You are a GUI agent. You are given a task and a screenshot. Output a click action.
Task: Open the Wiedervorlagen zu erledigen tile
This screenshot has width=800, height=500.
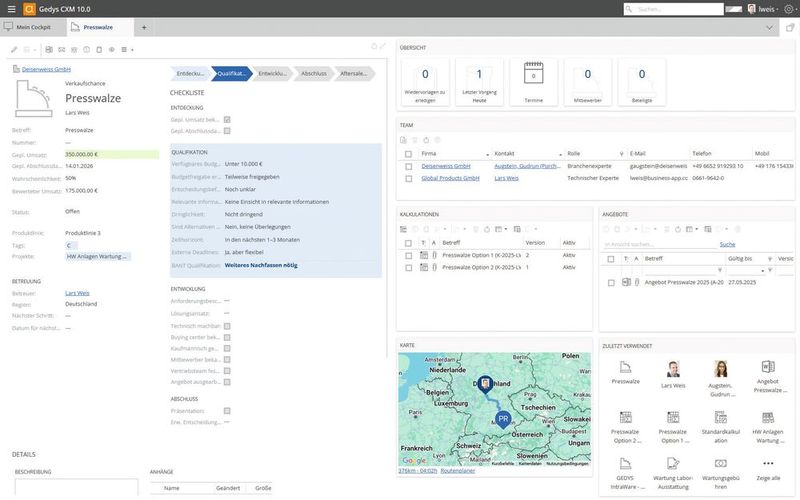tap(425, 82)
